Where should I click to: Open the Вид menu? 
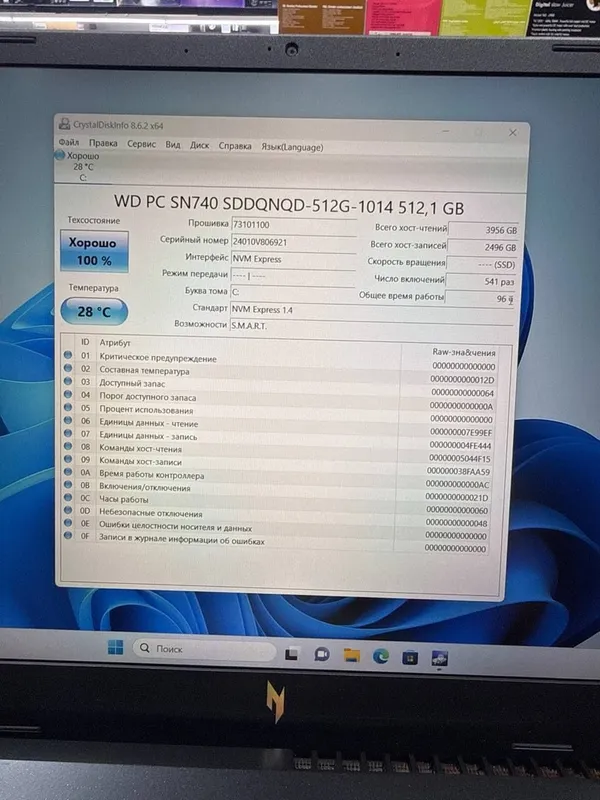click(172, 144)
